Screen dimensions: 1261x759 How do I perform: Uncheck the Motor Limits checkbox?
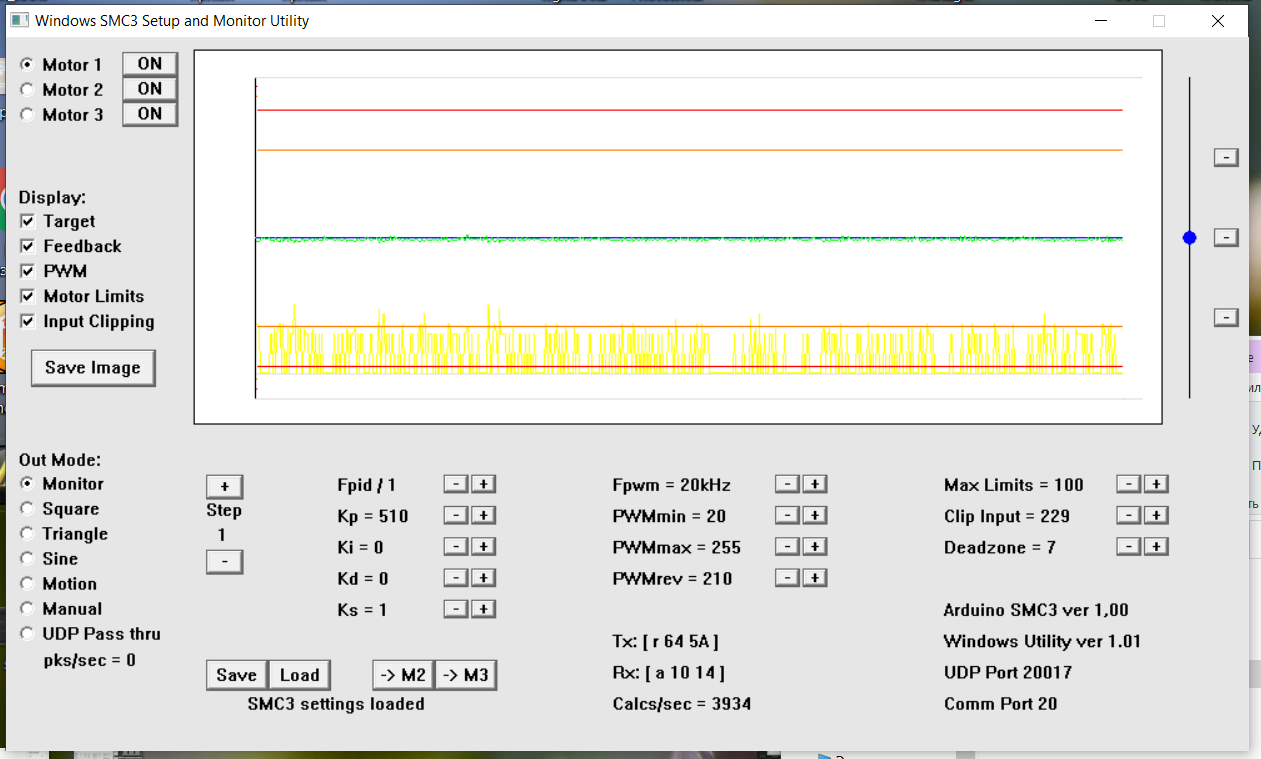(28, 296)
